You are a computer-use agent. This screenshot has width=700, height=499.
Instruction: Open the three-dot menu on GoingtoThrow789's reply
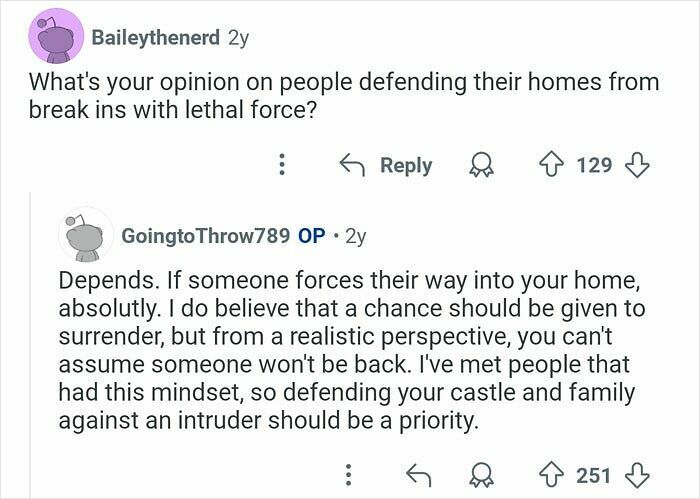tap(349, 475)
